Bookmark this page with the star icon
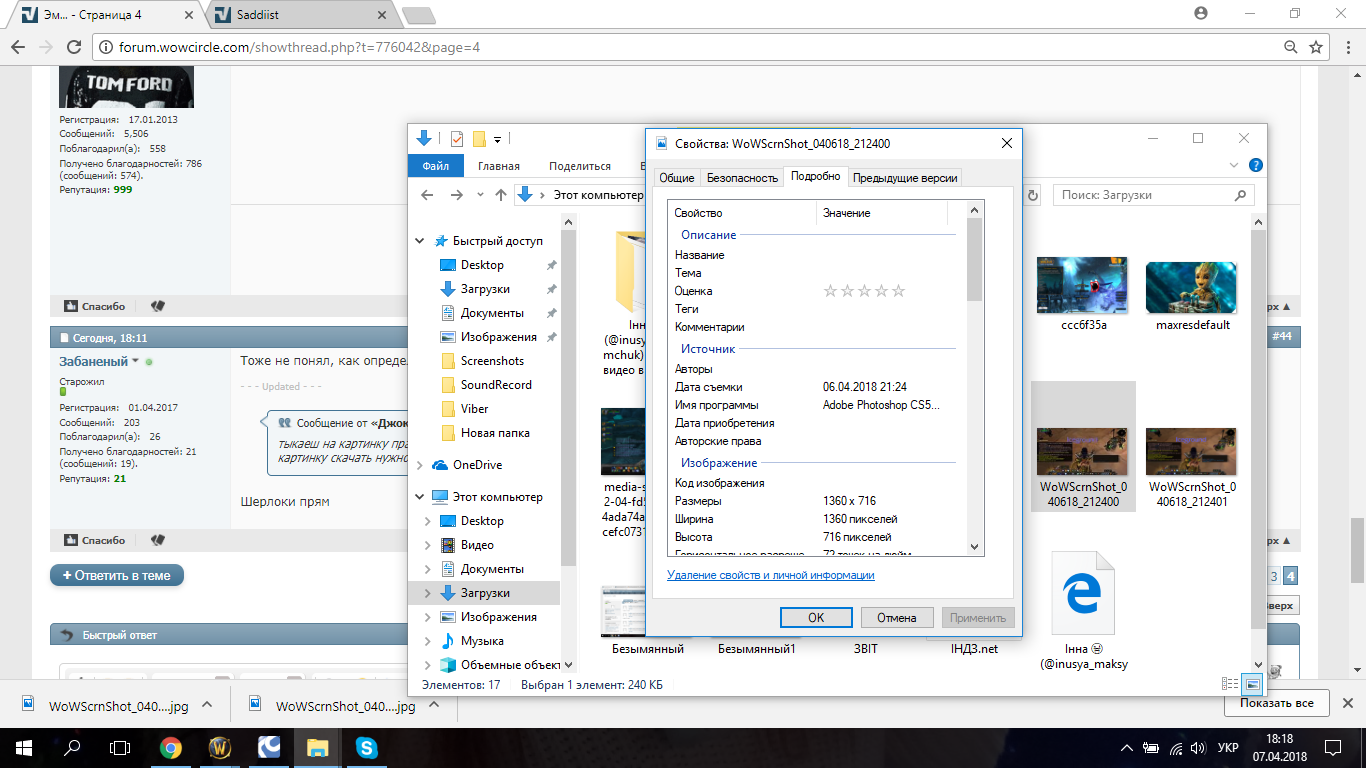 point(1317,47)
